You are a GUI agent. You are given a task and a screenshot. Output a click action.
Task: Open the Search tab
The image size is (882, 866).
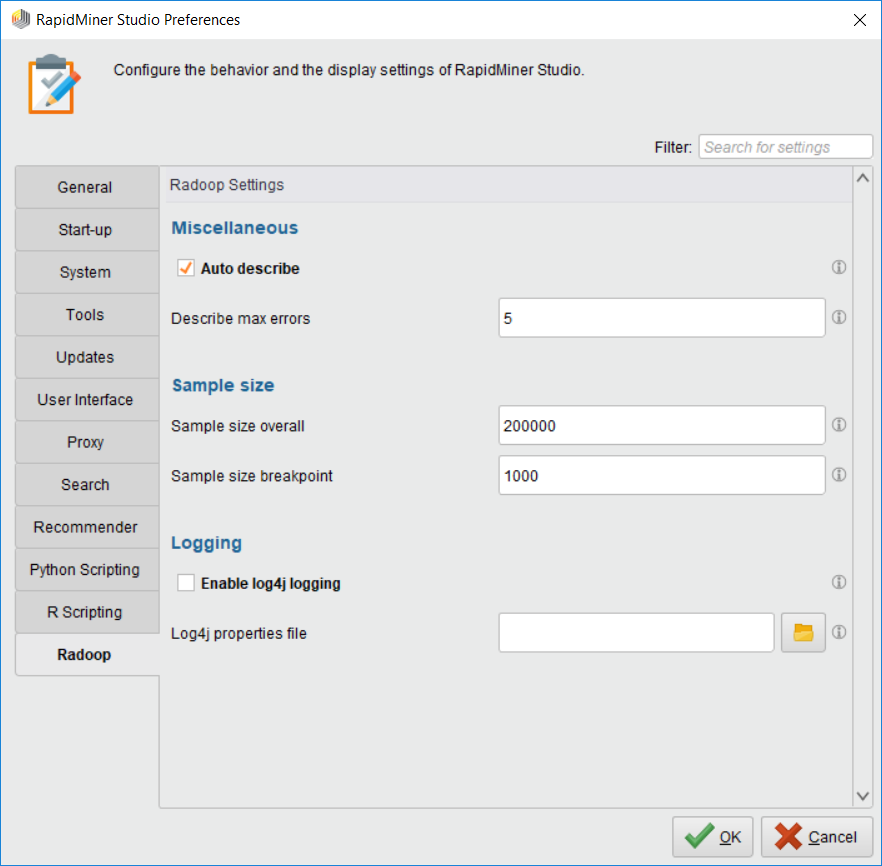coord(87,484)
